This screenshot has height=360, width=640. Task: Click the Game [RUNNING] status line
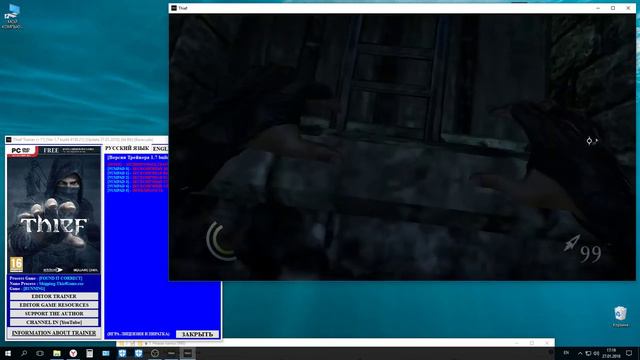(27, 288)
